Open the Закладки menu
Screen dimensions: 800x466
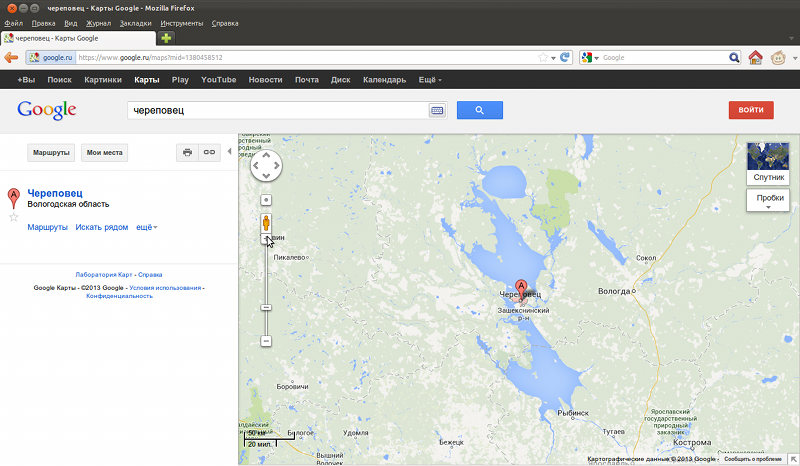135,23
